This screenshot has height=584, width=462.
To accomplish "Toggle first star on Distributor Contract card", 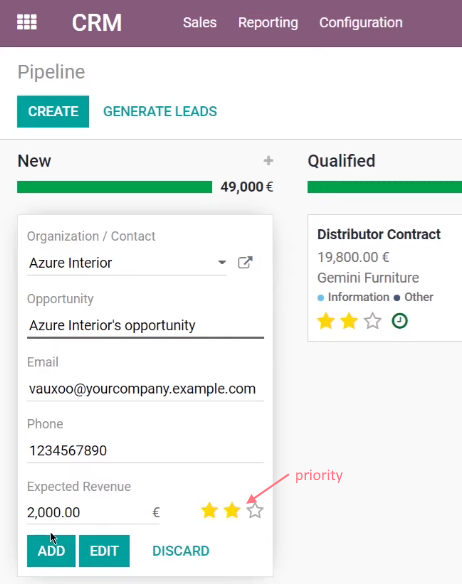I will pyautogui.click(x=326, y=321).
